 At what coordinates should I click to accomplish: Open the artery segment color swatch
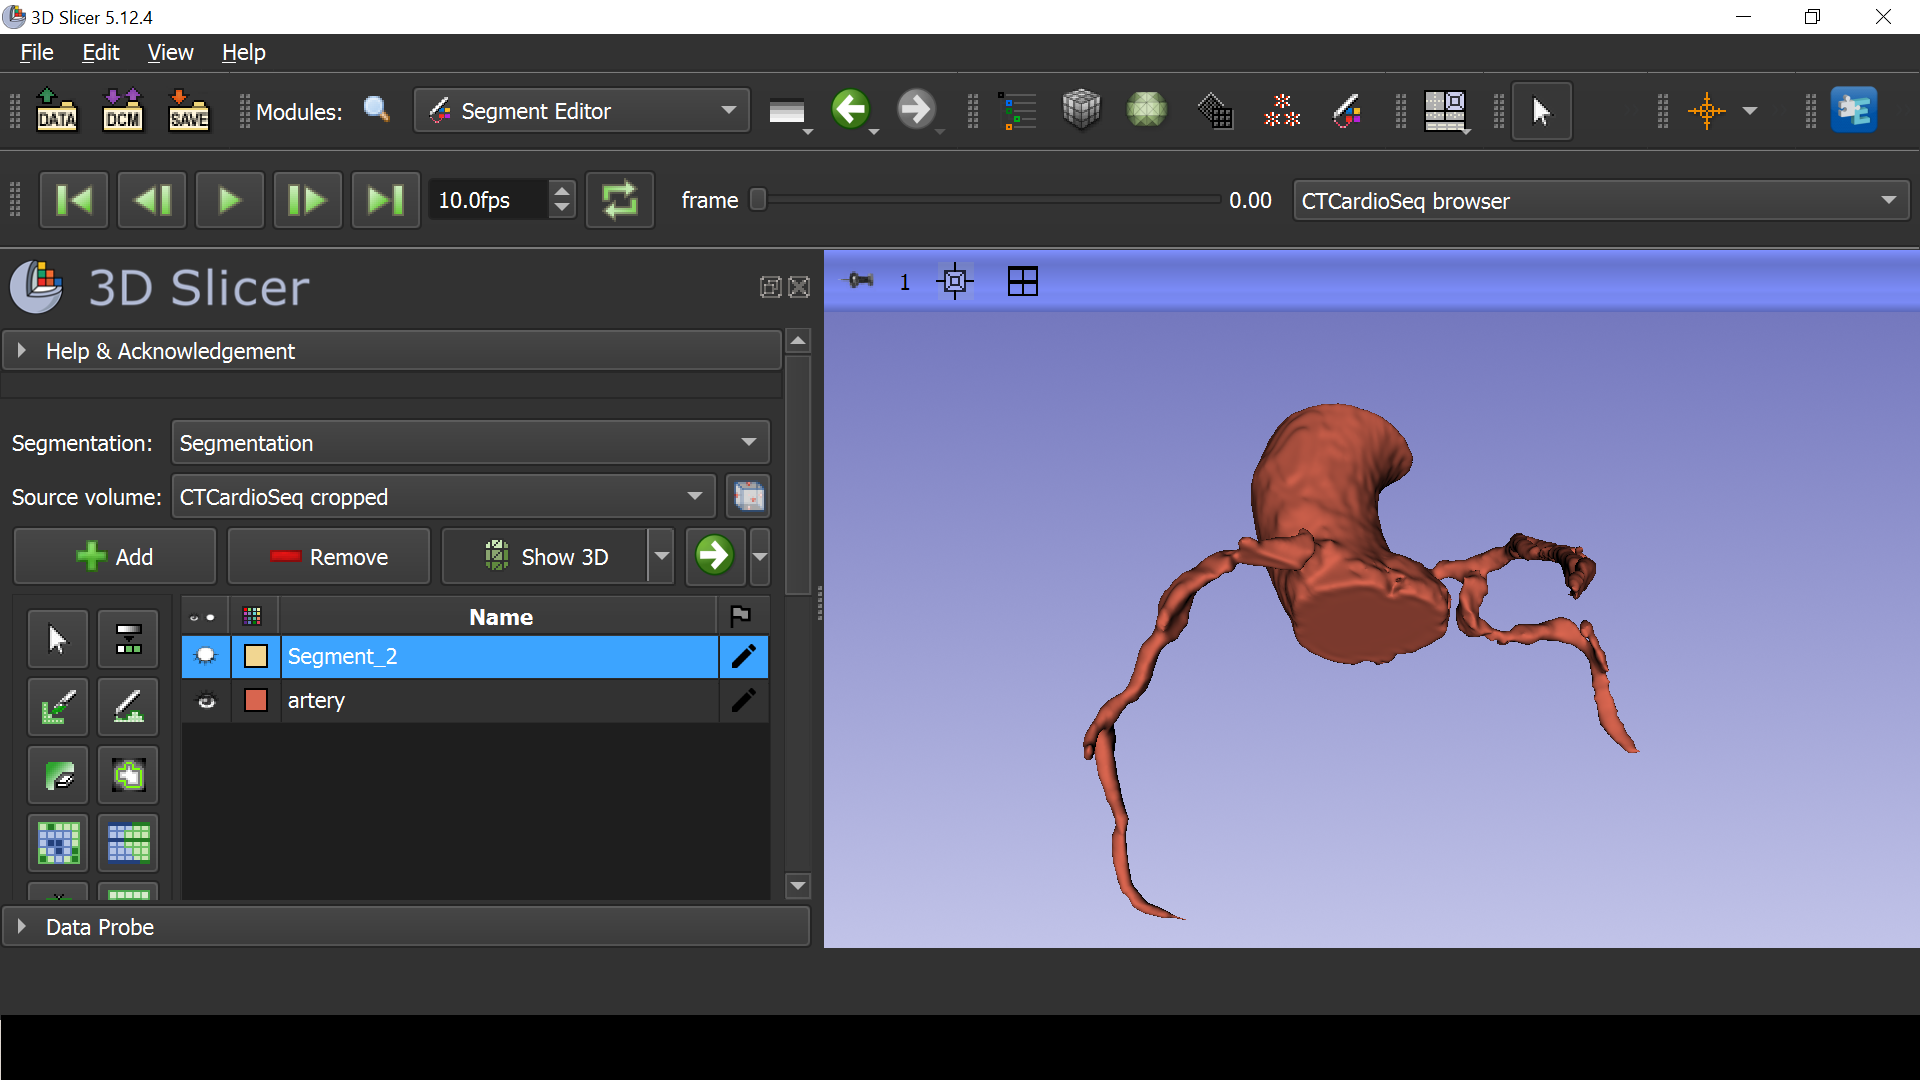click(256, 700)
